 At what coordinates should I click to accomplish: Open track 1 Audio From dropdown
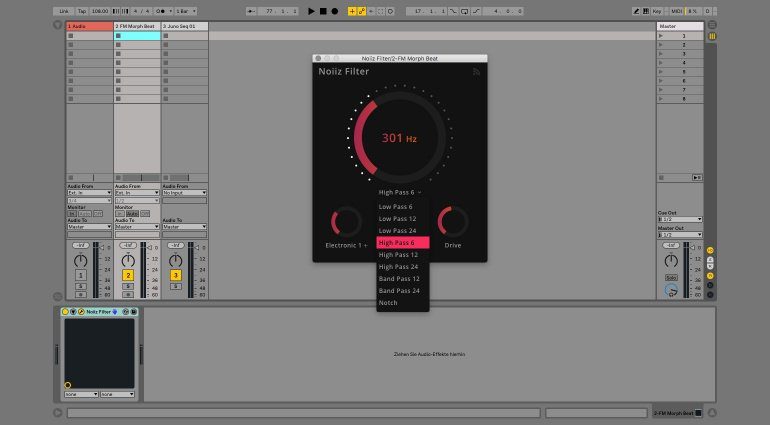pos(89,193)
